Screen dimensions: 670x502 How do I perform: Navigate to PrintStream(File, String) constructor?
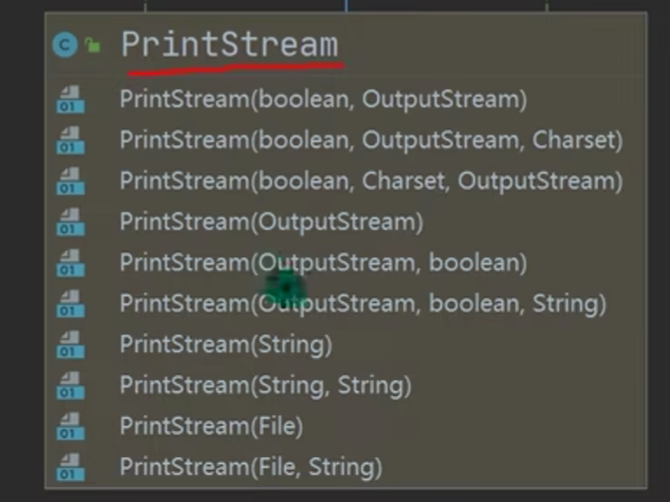pos(251,467)
